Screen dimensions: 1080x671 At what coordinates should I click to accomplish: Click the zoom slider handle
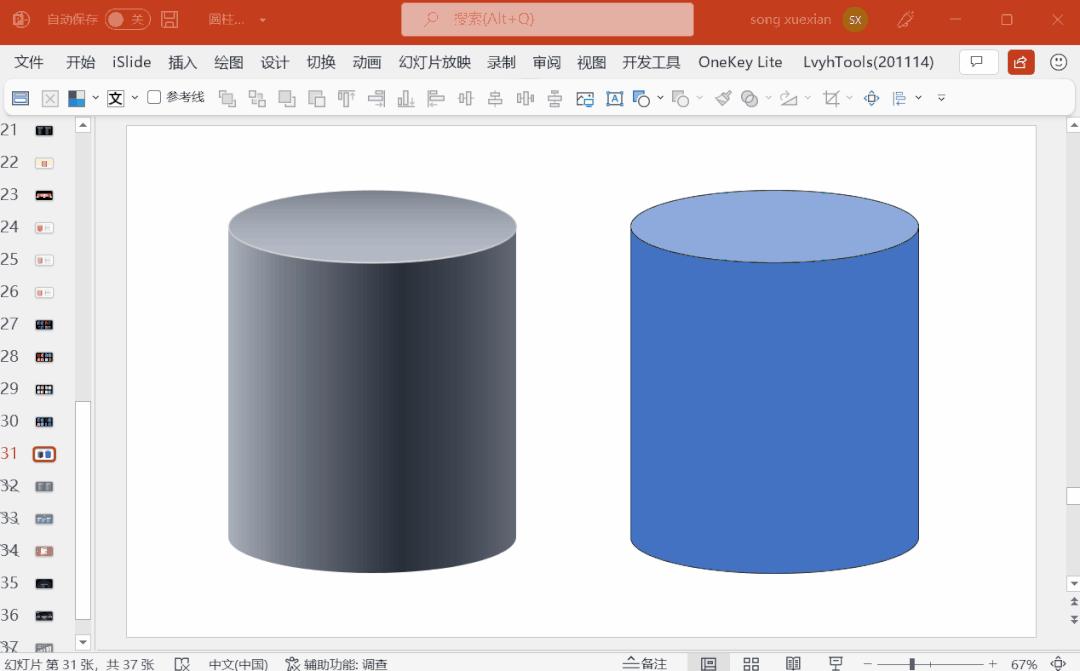(912, 664)
